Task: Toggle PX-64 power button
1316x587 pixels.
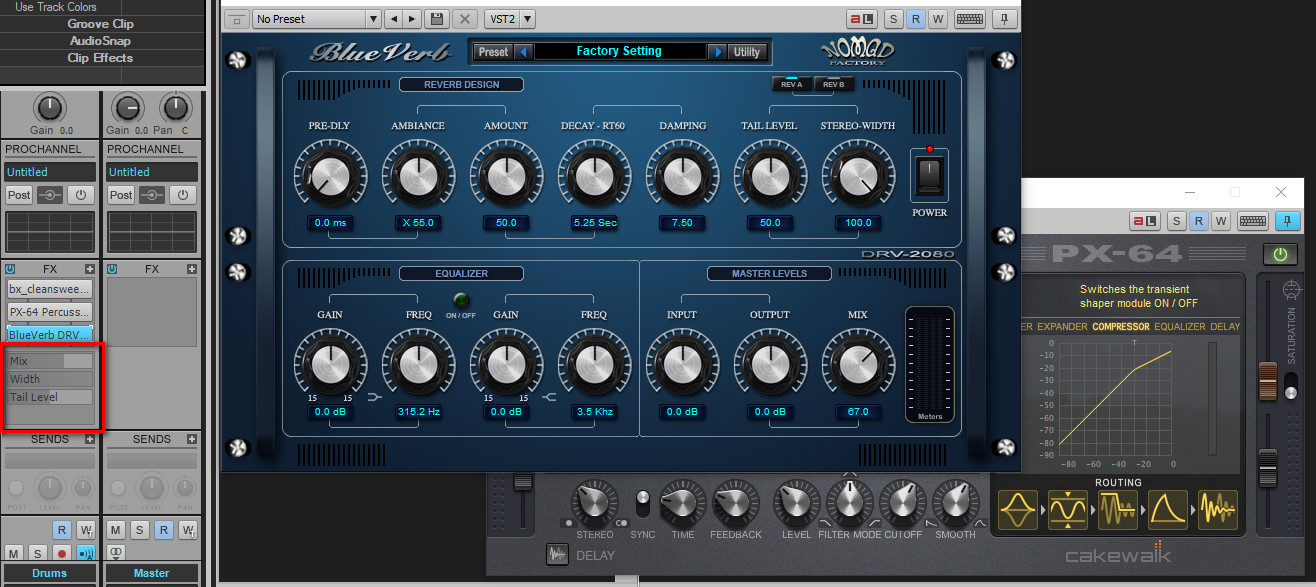Action: tap(1280, 255)
